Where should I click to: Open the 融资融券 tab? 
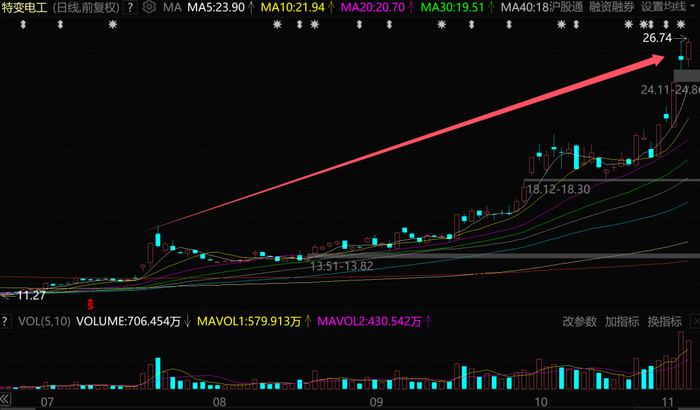pyautogui.click(x=612, y=7)
